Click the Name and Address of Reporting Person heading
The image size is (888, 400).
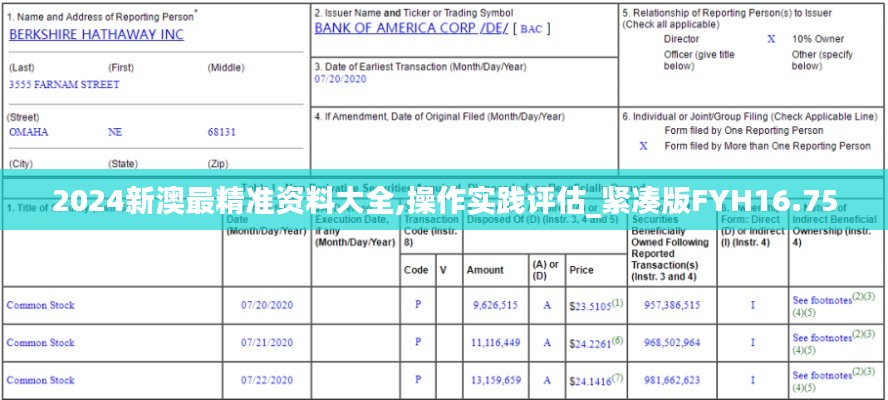(101, 16)
